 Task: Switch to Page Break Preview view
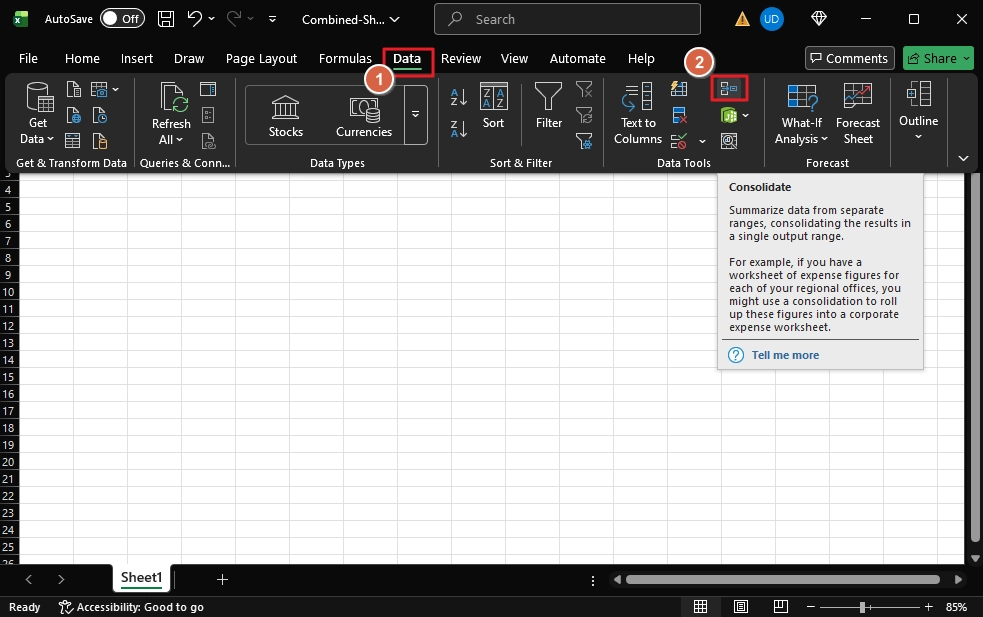[780, 607]
